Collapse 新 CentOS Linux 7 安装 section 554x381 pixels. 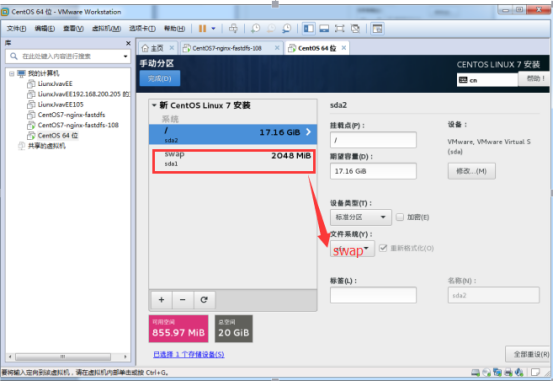(x=154, y=105)
